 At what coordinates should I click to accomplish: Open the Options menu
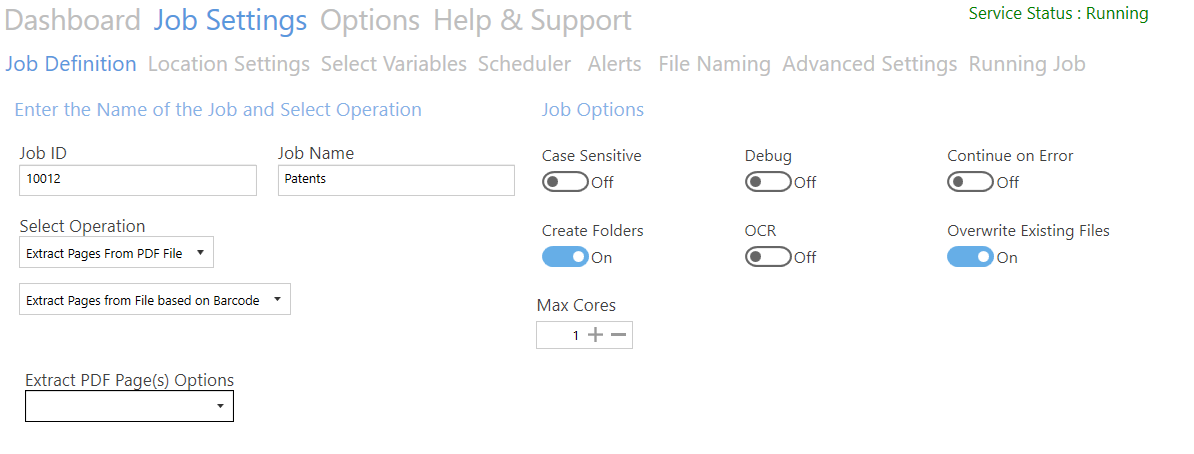[x=370, y=20]
